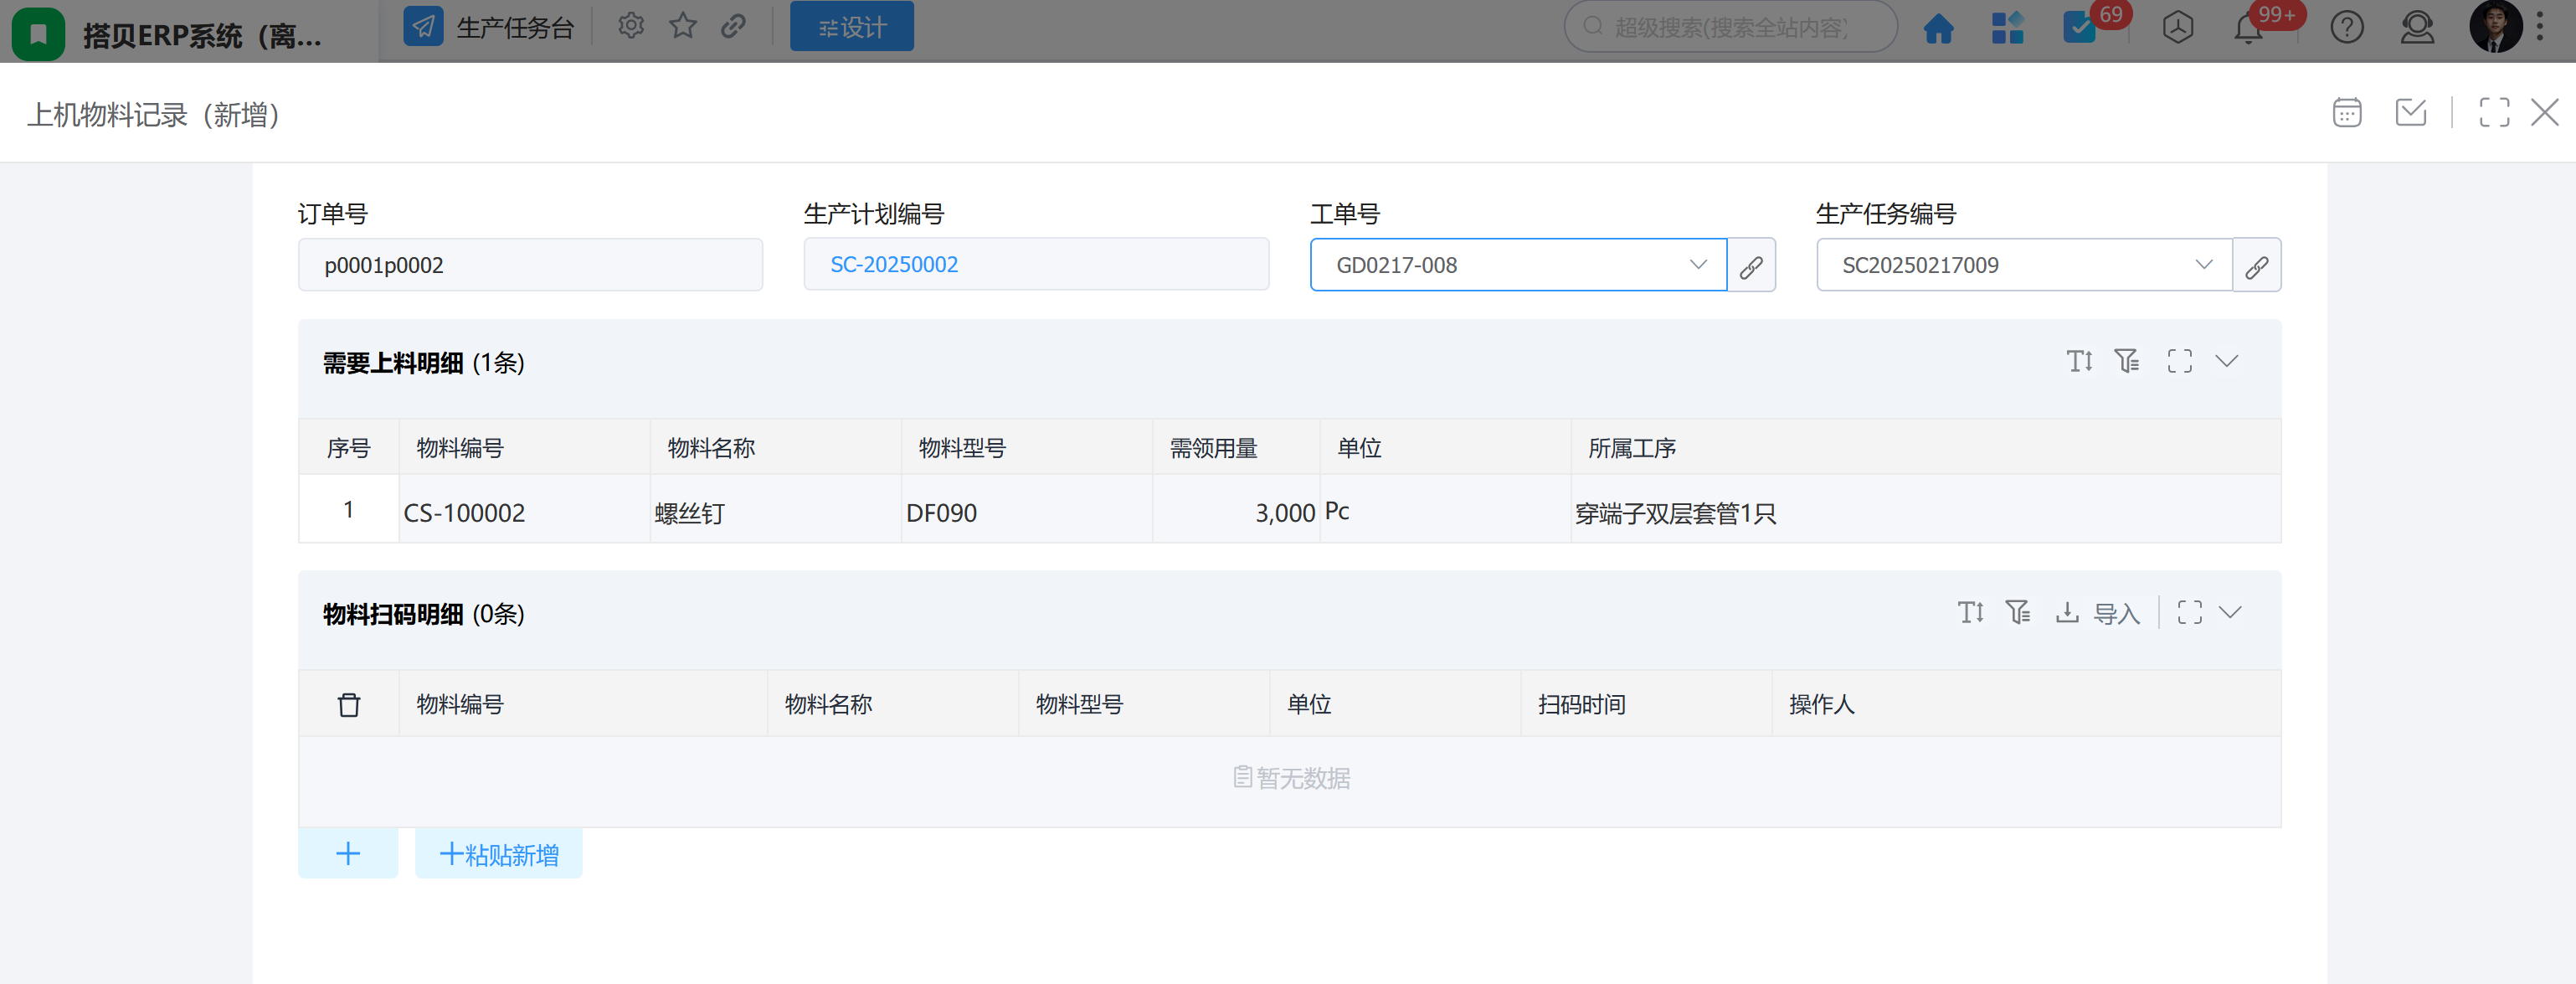Collapse the 物料扫码明细 section chevron
This screenshot has height=984, width=2576.
tap(2230, 612)
